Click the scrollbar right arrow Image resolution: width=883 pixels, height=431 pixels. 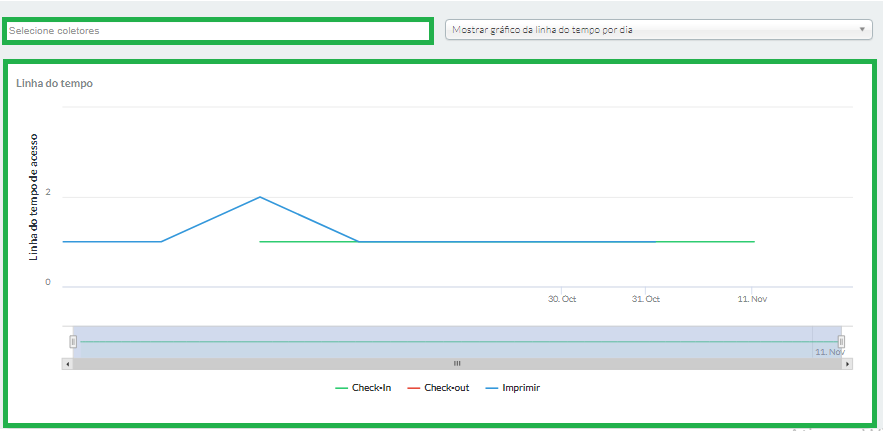(x=848, y=364)
